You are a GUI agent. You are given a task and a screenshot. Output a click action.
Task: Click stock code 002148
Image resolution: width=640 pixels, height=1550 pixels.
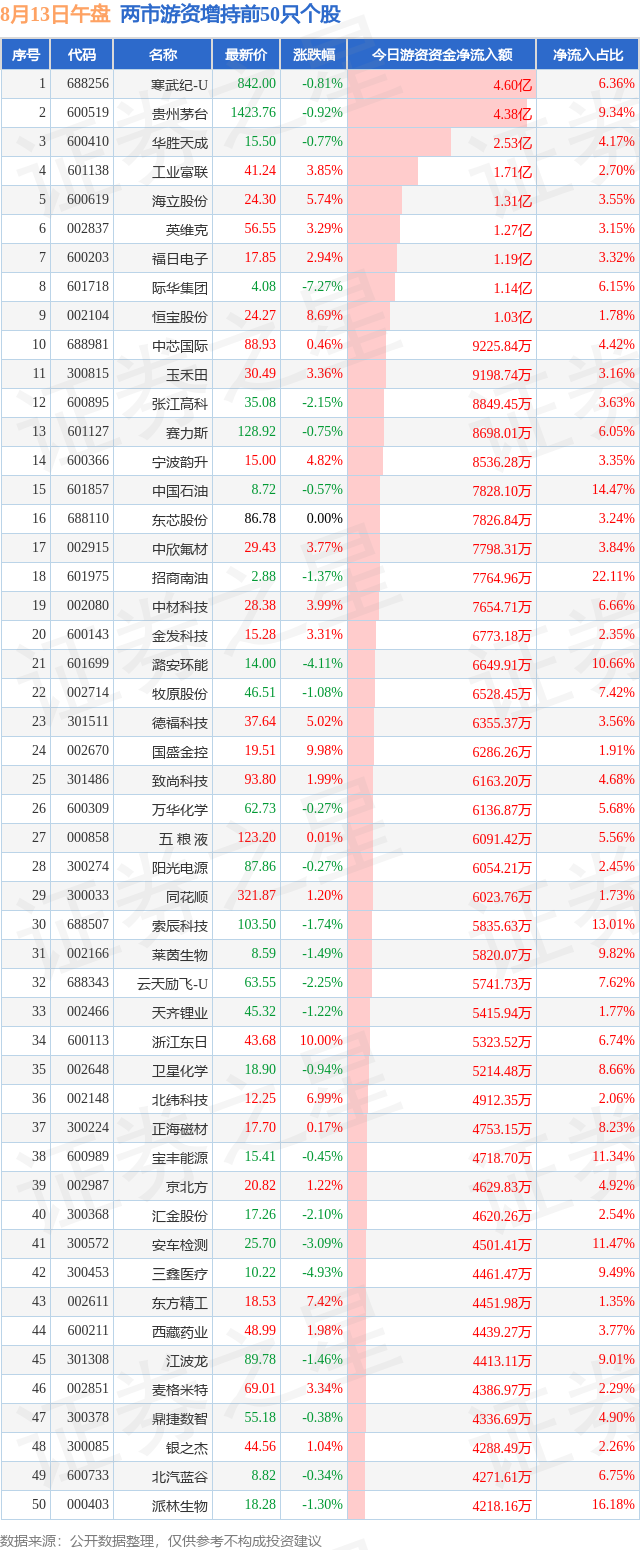[x=89, y=1099]
